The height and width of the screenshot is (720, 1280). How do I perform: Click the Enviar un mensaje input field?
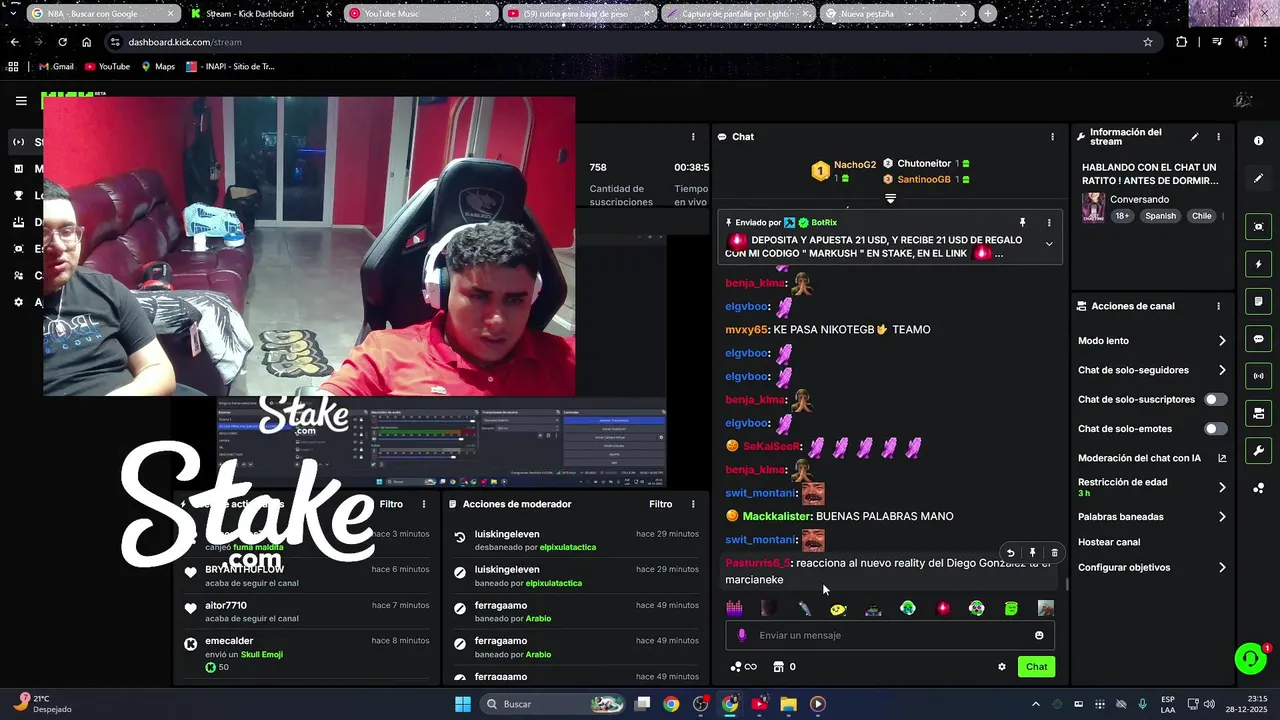click(890, 635)
